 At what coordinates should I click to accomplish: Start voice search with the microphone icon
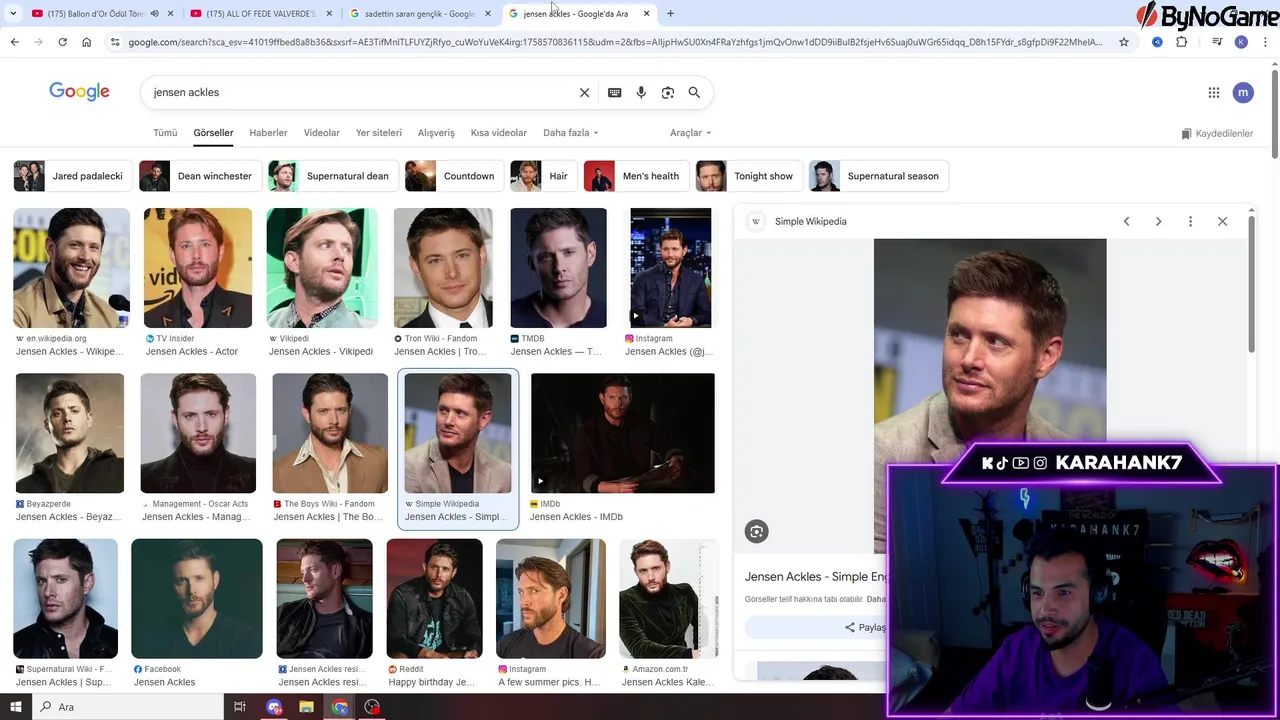click(x=641, y=92)
